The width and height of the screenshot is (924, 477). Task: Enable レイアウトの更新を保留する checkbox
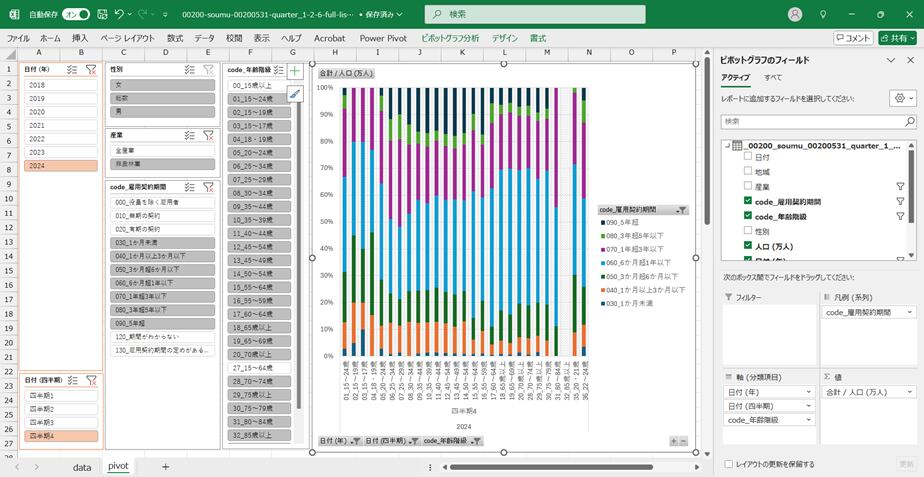coord(727,464)
